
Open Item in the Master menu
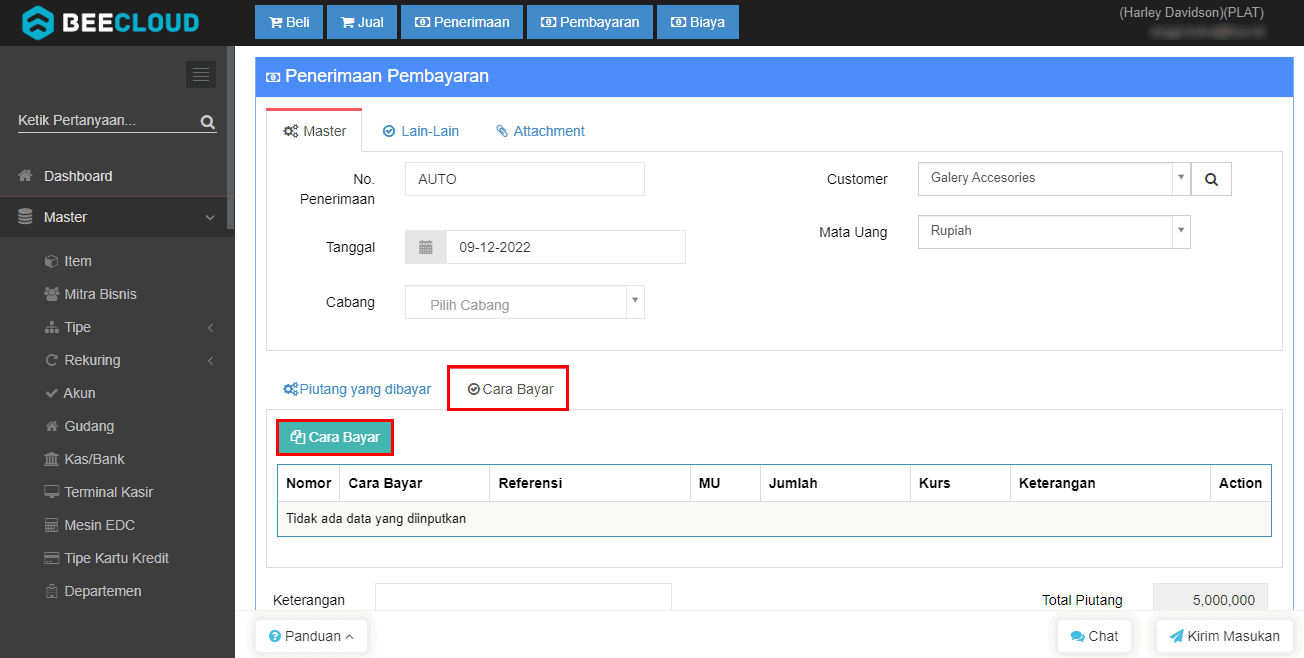point(78,261)
